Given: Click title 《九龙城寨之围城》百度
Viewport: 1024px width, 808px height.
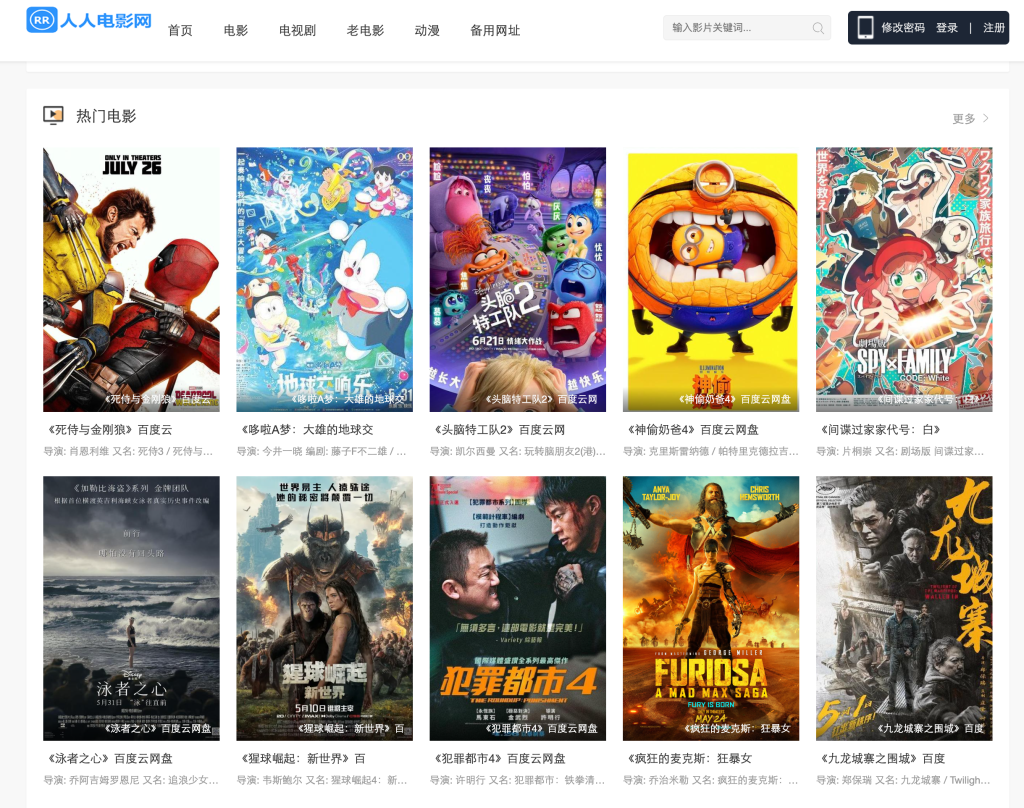Looking at the screenshot, I should point(881,758).
